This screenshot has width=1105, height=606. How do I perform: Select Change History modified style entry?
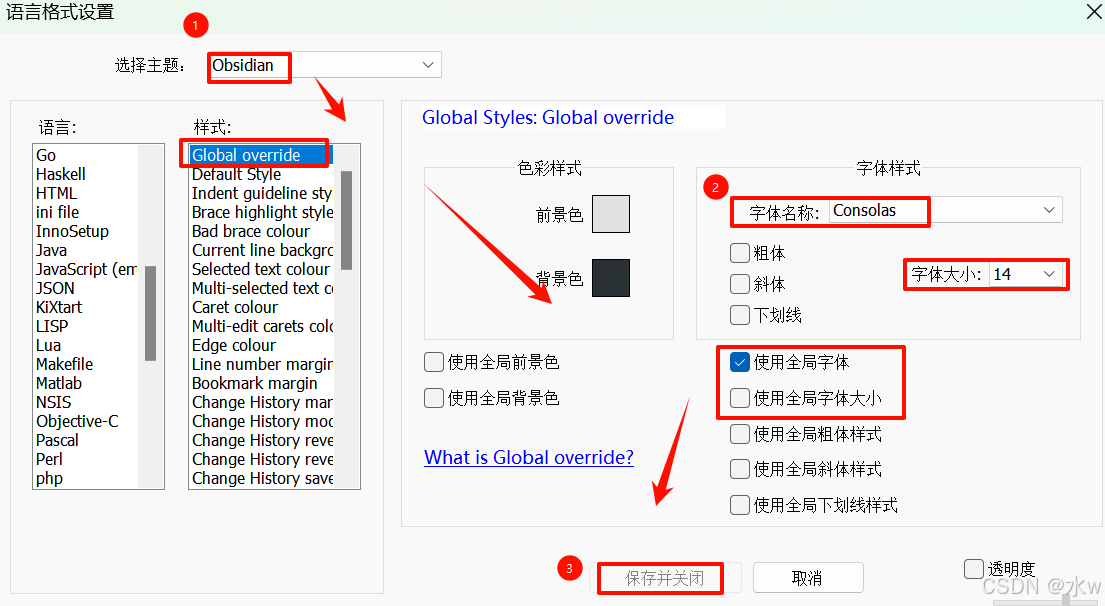(x=261, y=421)
